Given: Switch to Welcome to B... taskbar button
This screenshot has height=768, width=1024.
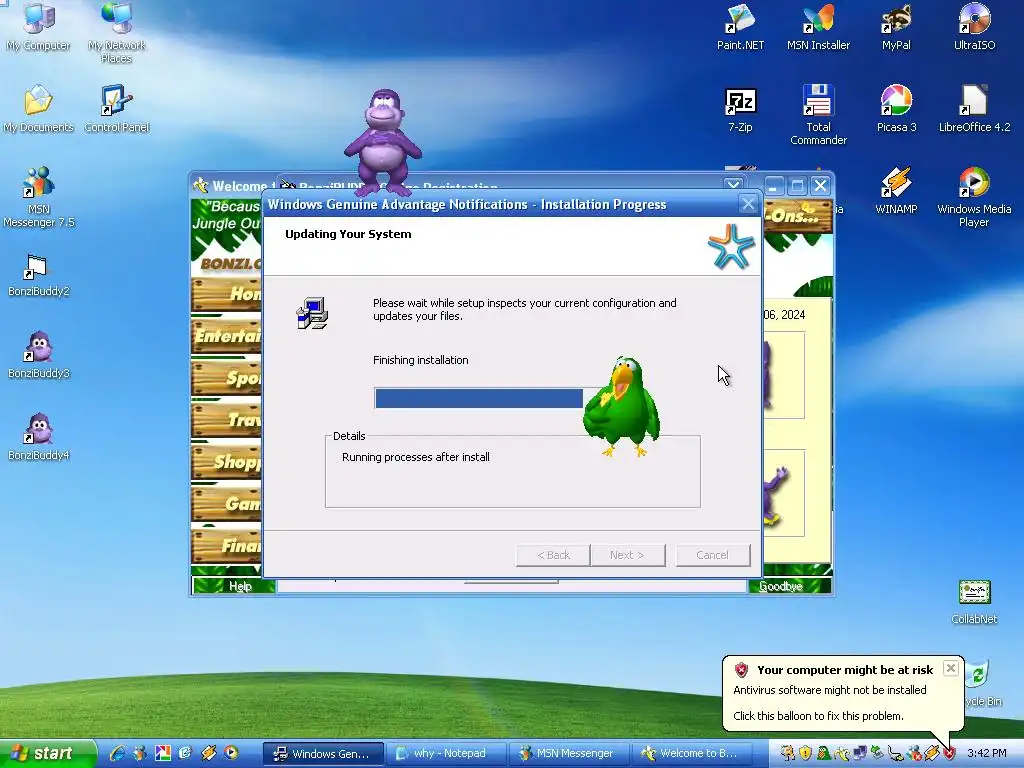Looking at the screenshot, I should 691,754.
